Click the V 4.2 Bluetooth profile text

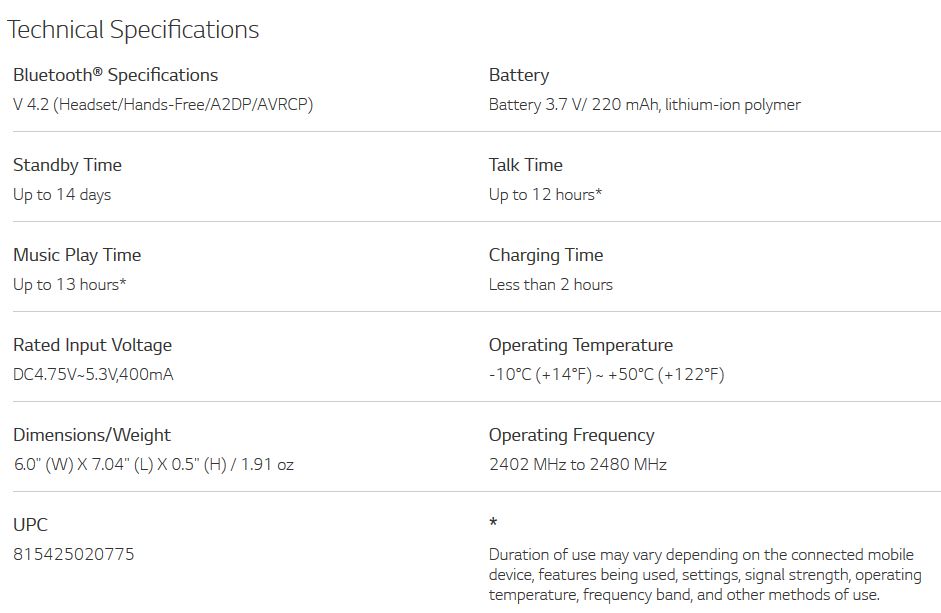point(163,104)
